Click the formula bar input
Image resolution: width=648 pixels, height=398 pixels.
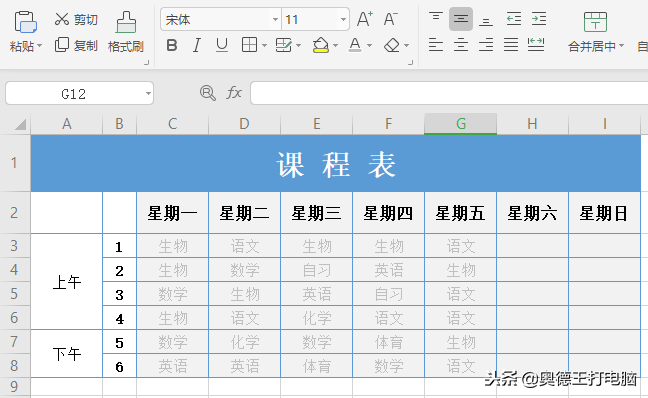[x=449, y=93]
